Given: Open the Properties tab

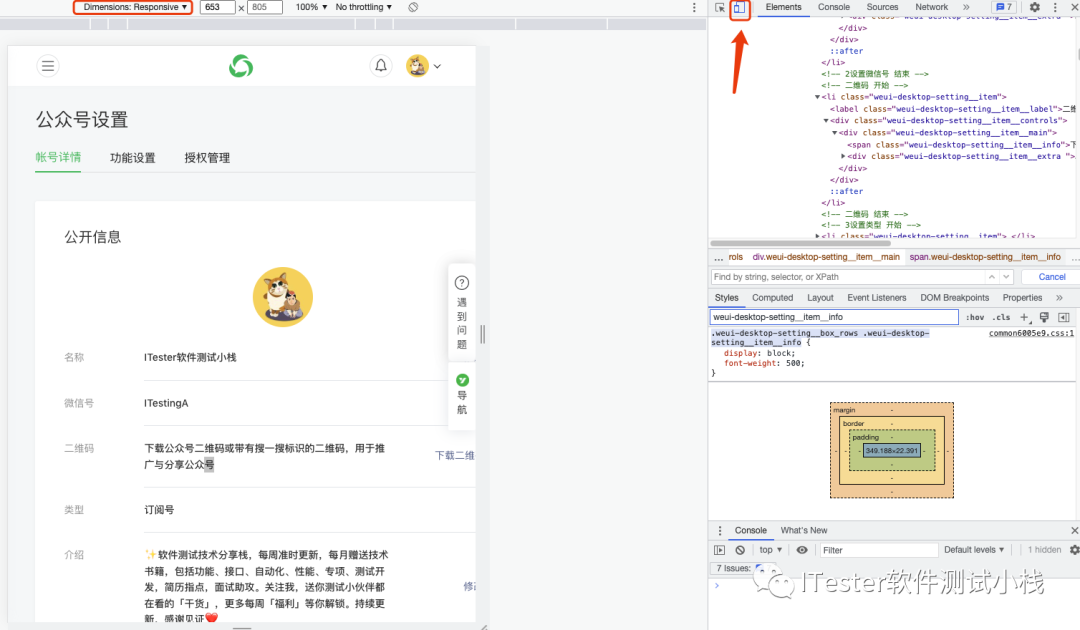Looking at the screenshot, I should [1022, 298].
